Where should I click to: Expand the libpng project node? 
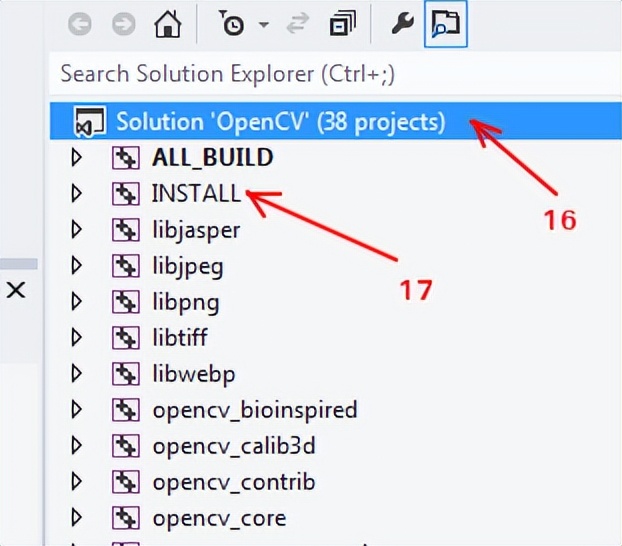coord(77,302)
